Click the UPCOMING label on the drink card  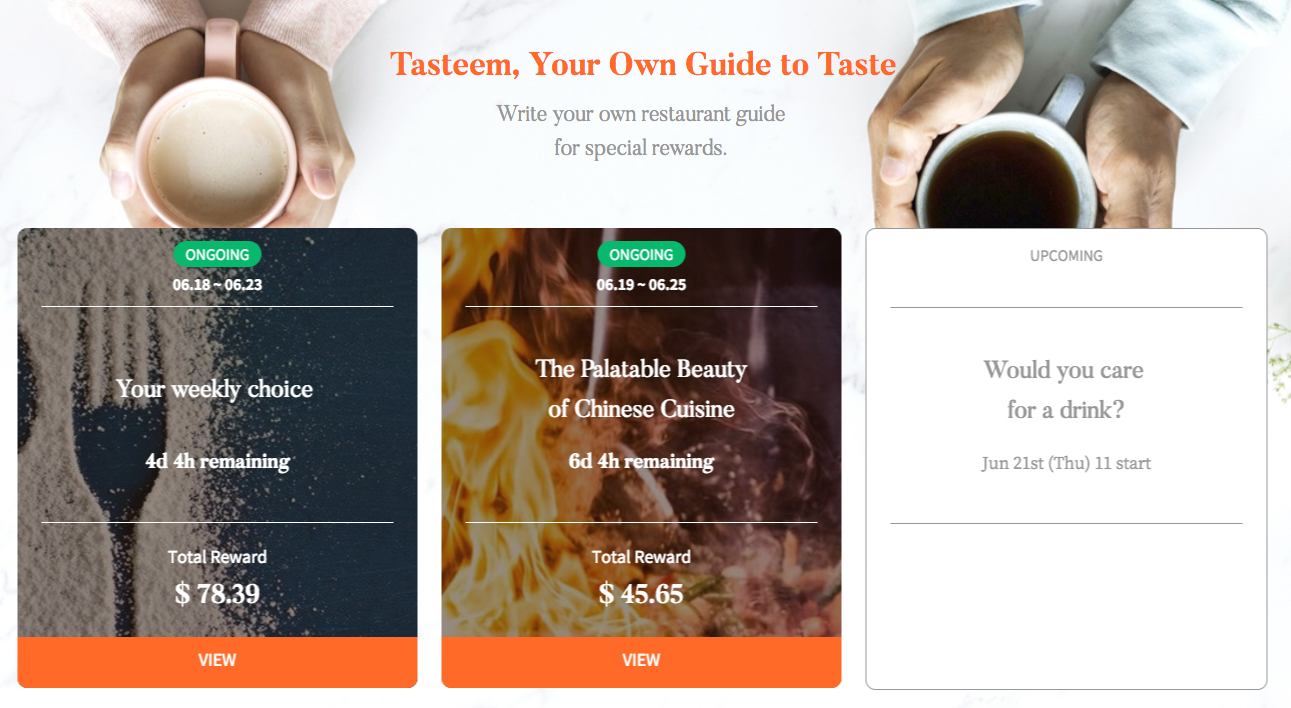point(1066,256)
